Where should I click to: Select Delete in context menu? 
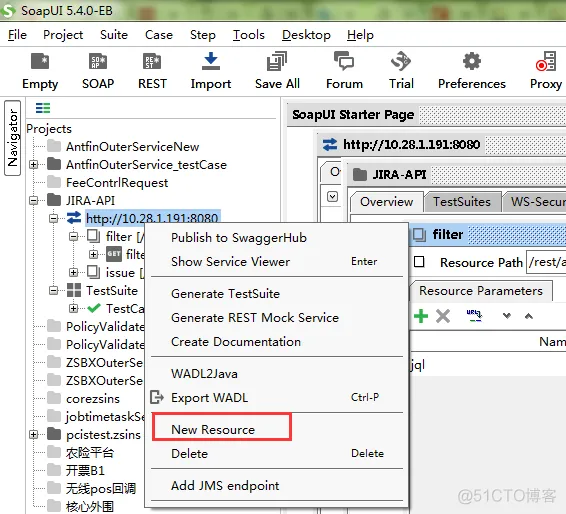pyautogui.click(x=277, y=453)
